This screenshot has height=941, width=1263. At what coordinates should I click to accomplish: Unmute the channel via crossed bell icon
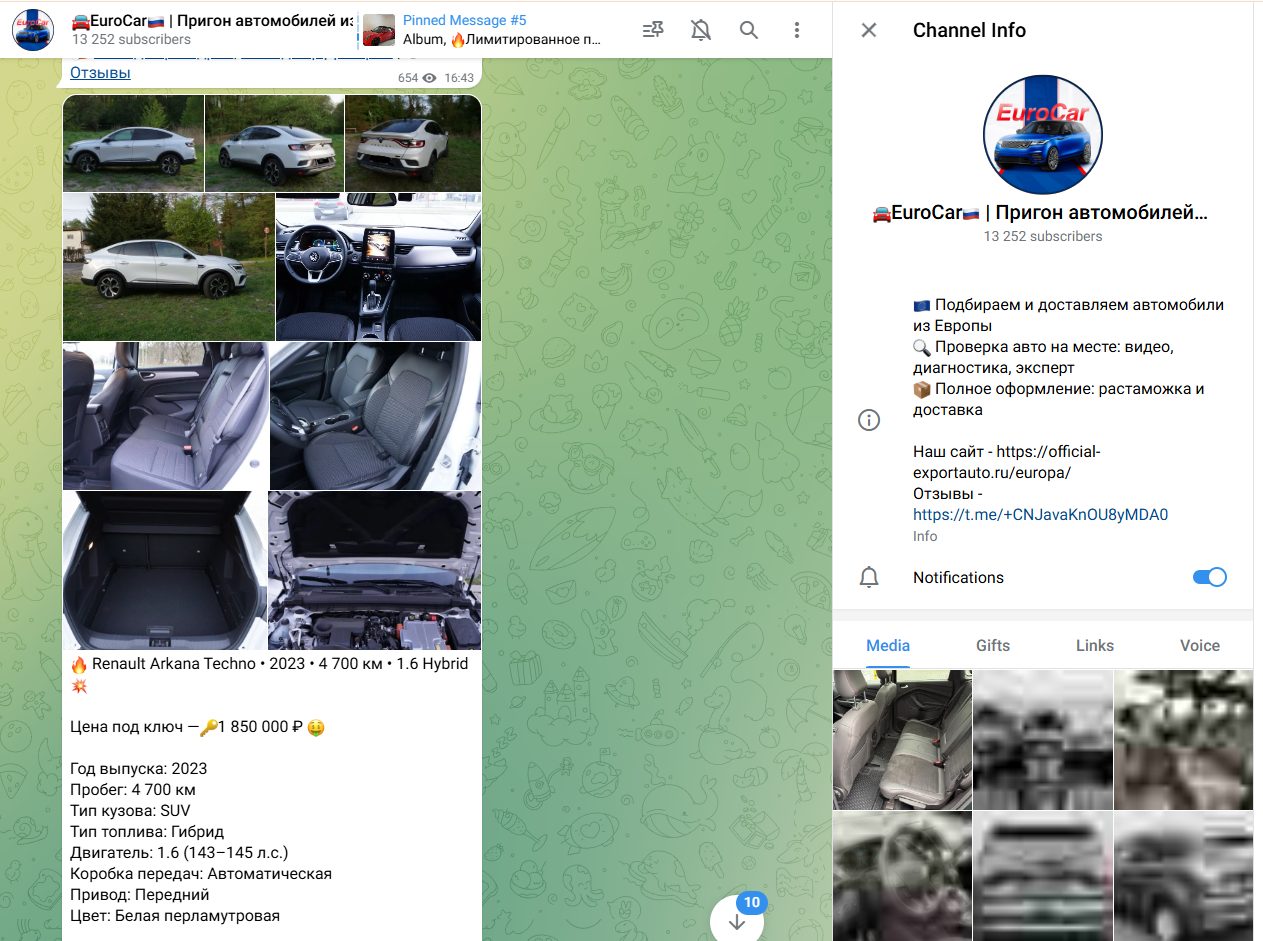[700, 30]
